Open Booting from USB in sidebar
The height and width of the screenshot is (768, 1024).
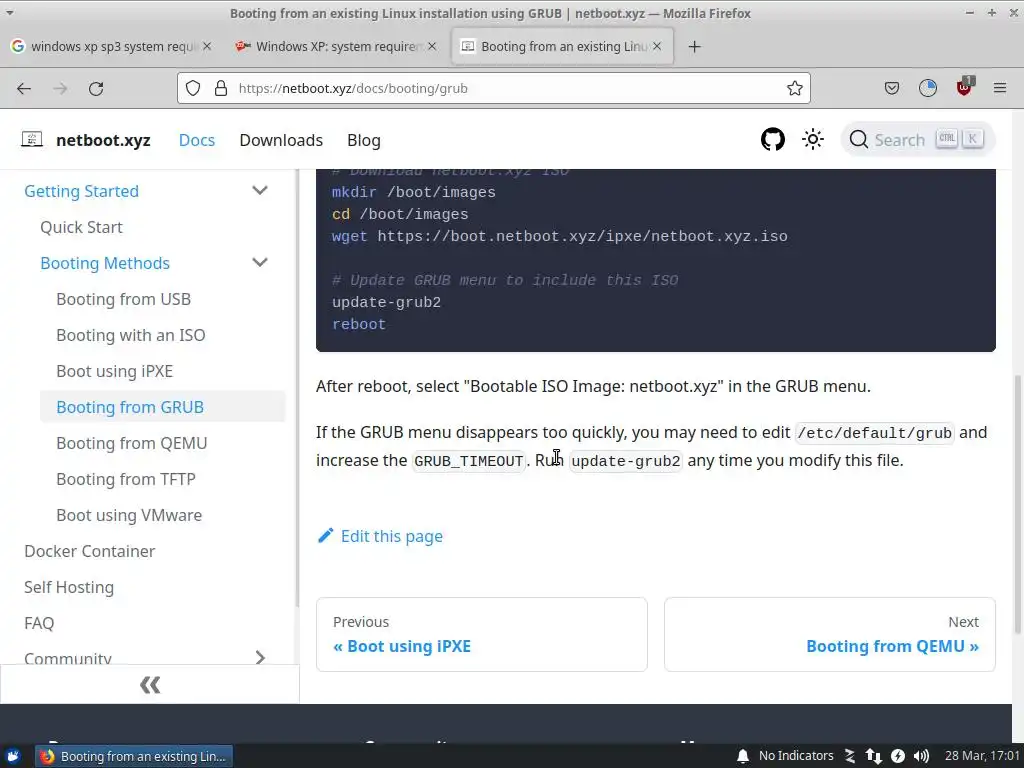pos(123,298)
